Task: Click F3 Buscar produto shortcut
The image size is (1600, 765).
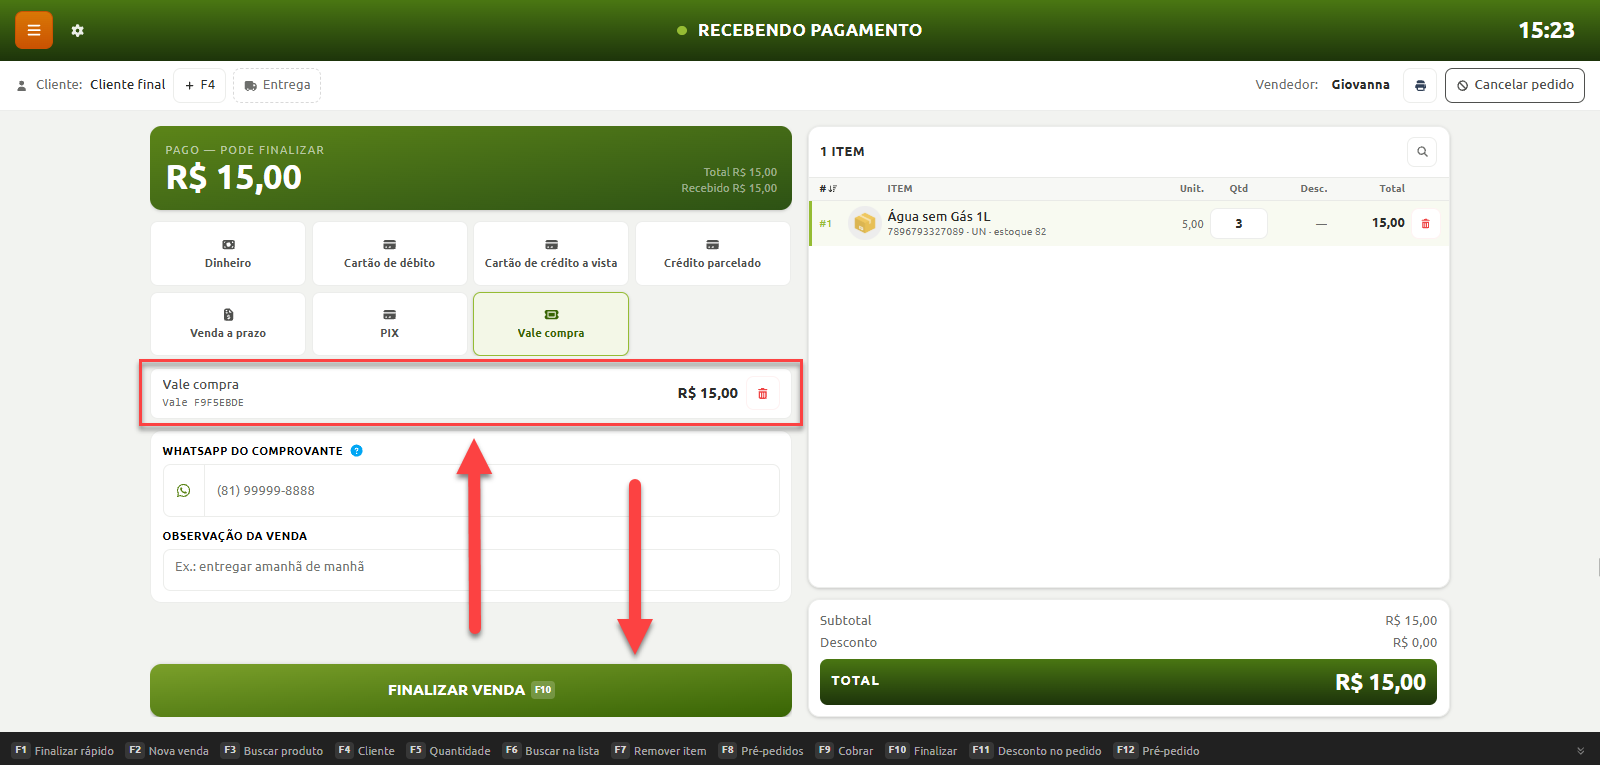Action: (x=272, y=751)
